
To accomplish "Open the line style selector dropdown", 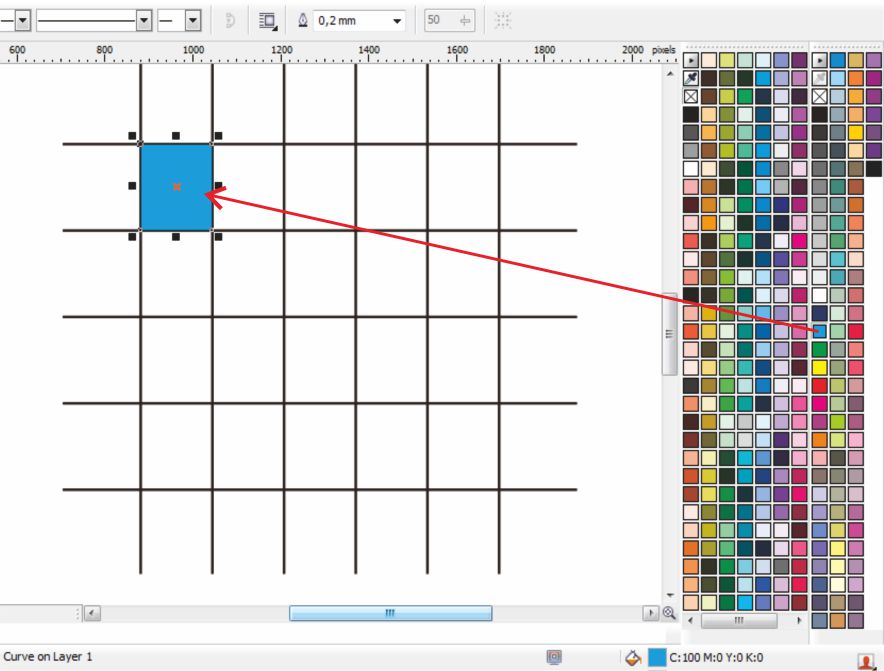I will tap(144, 19).
